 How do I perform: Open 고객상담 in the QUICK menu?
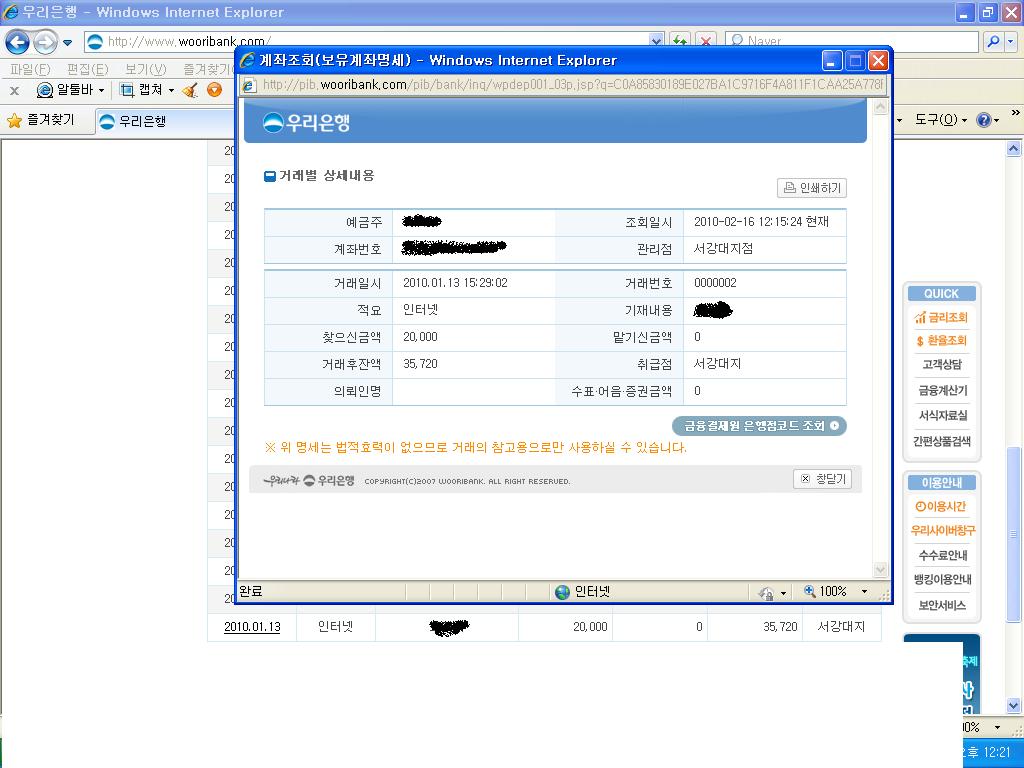click(942, 364)
